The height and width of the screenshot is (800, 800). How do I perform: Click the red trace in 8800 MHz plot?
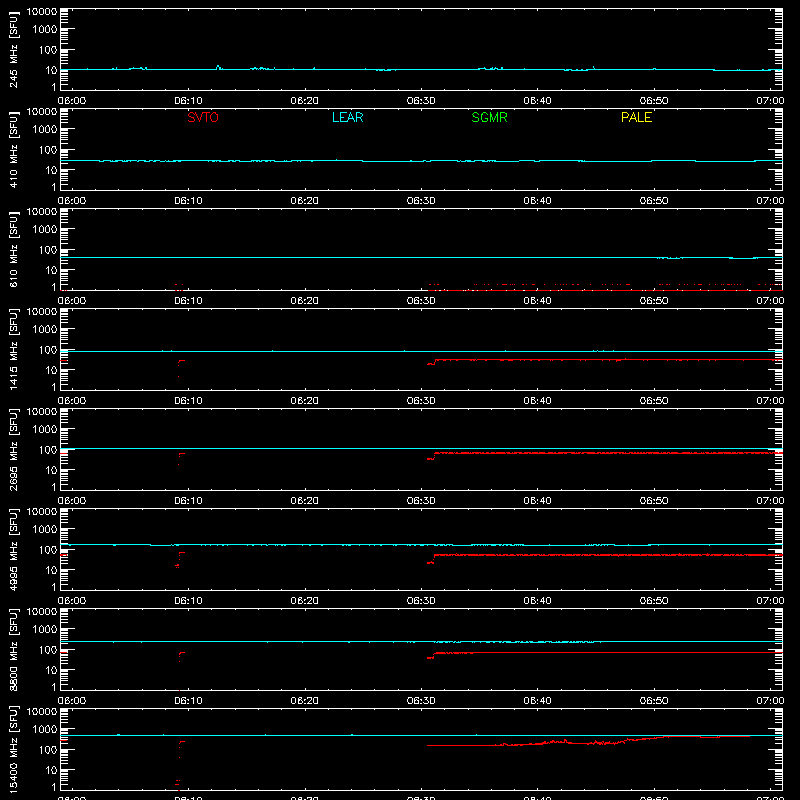tap(607, 653)
